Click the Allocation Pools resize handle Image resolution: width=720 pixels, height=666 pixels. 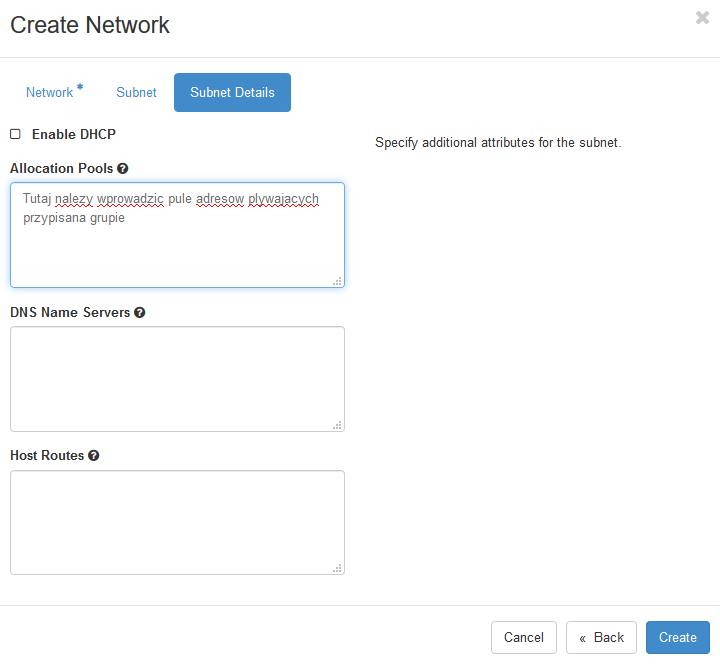coord(338,281)
